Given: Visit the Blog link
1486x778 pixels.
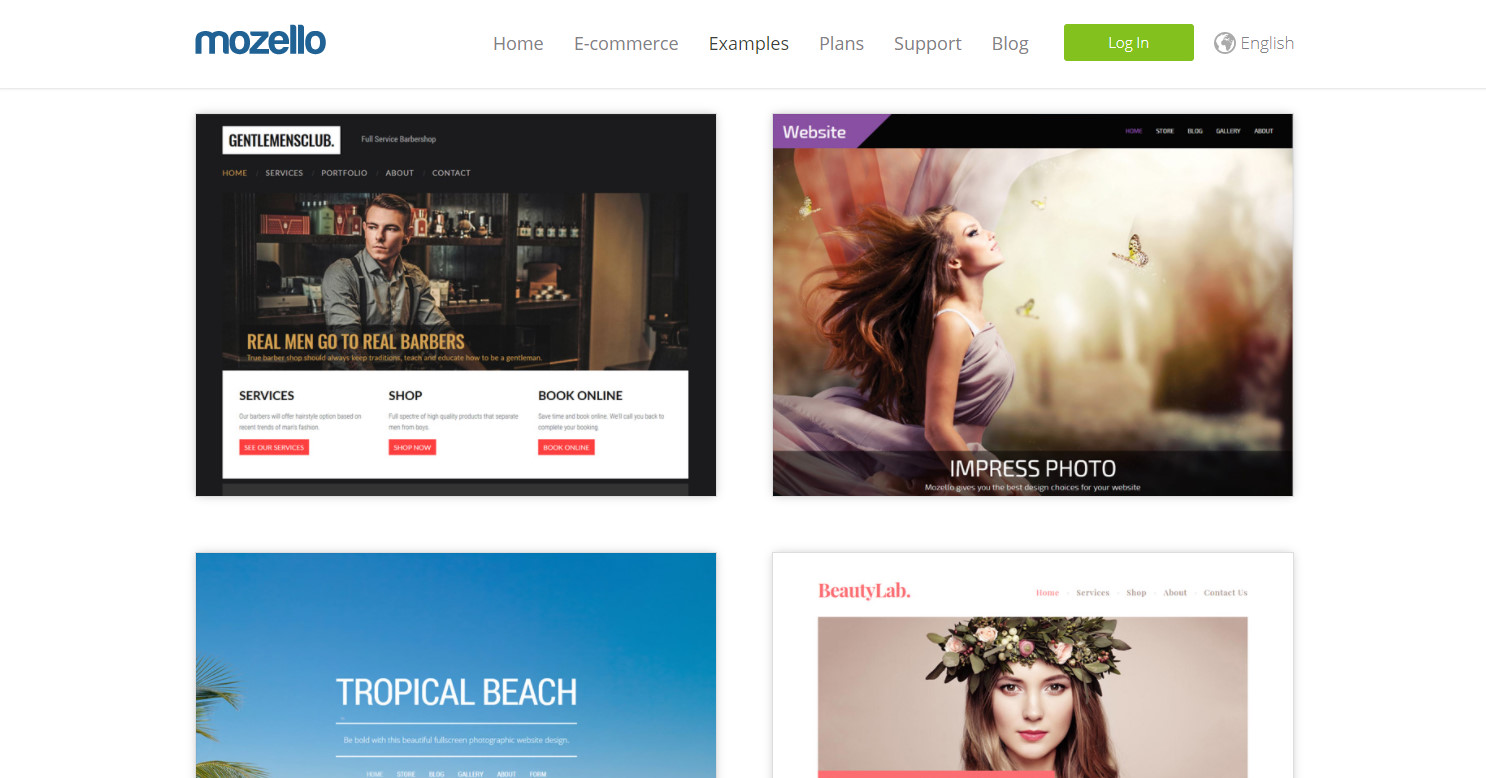Looking at the screenshot, I should click(x=1010, y=43).
